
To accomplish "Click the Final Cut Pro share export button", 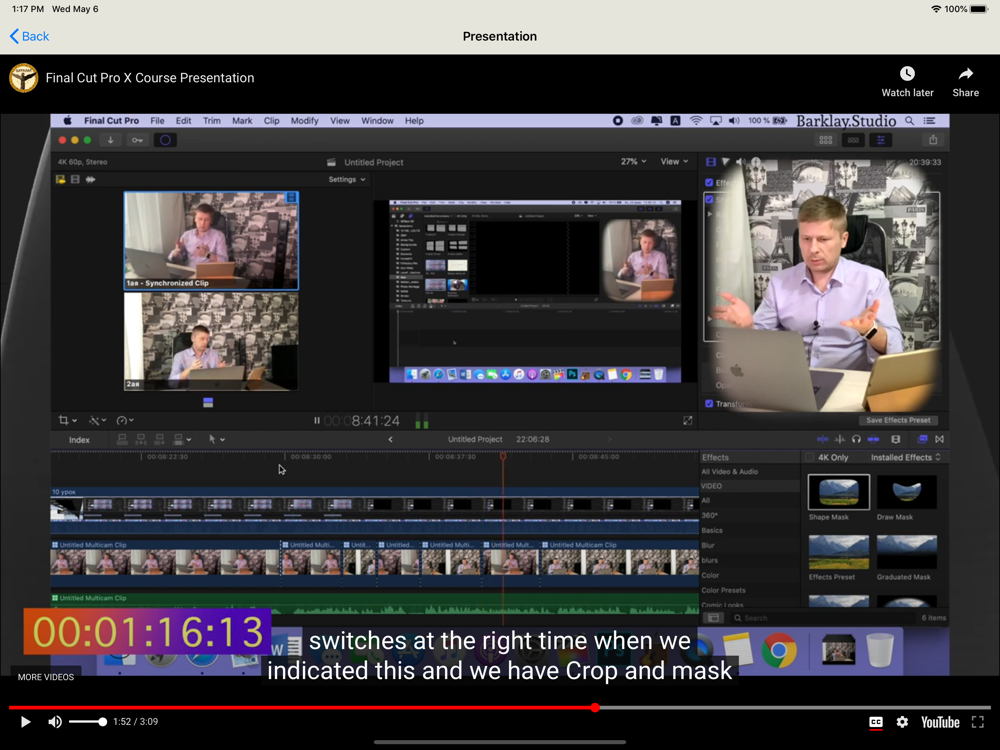I will (933, 140).
